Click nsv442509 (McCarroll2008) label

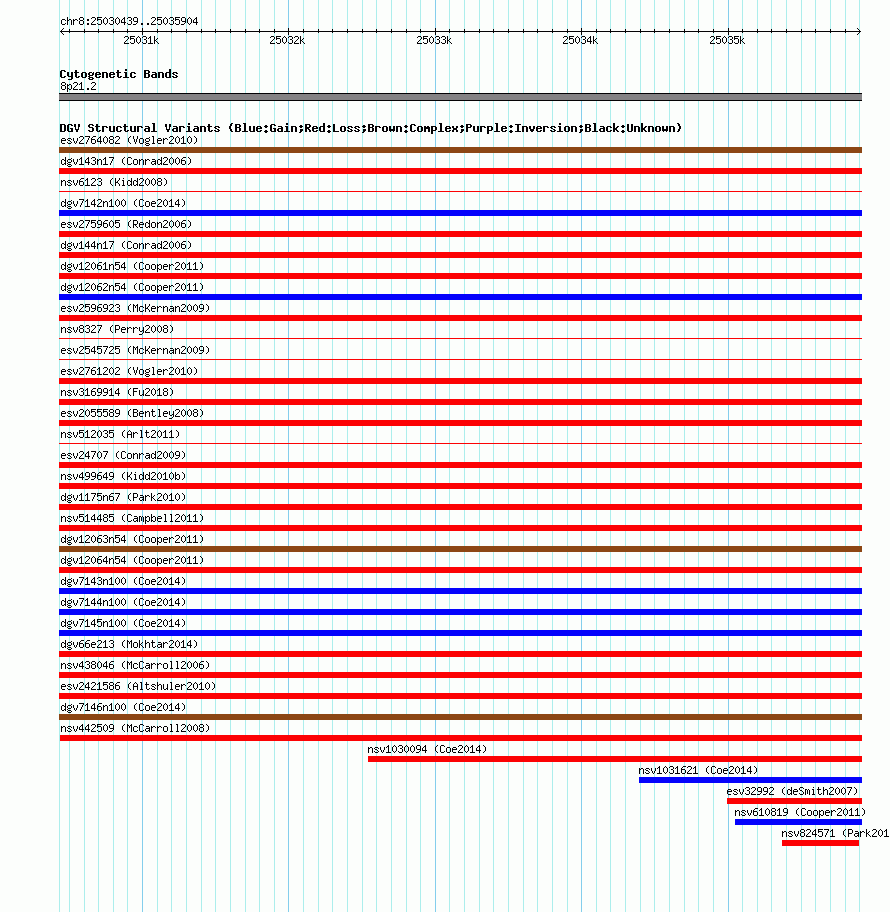tap(135, 728)
